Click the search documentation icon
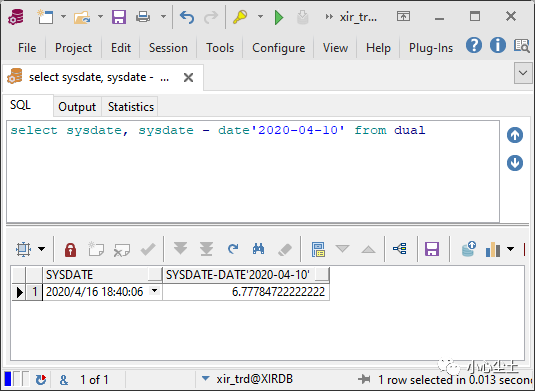The height and width of the screenshot is (391, 535). 522,45
